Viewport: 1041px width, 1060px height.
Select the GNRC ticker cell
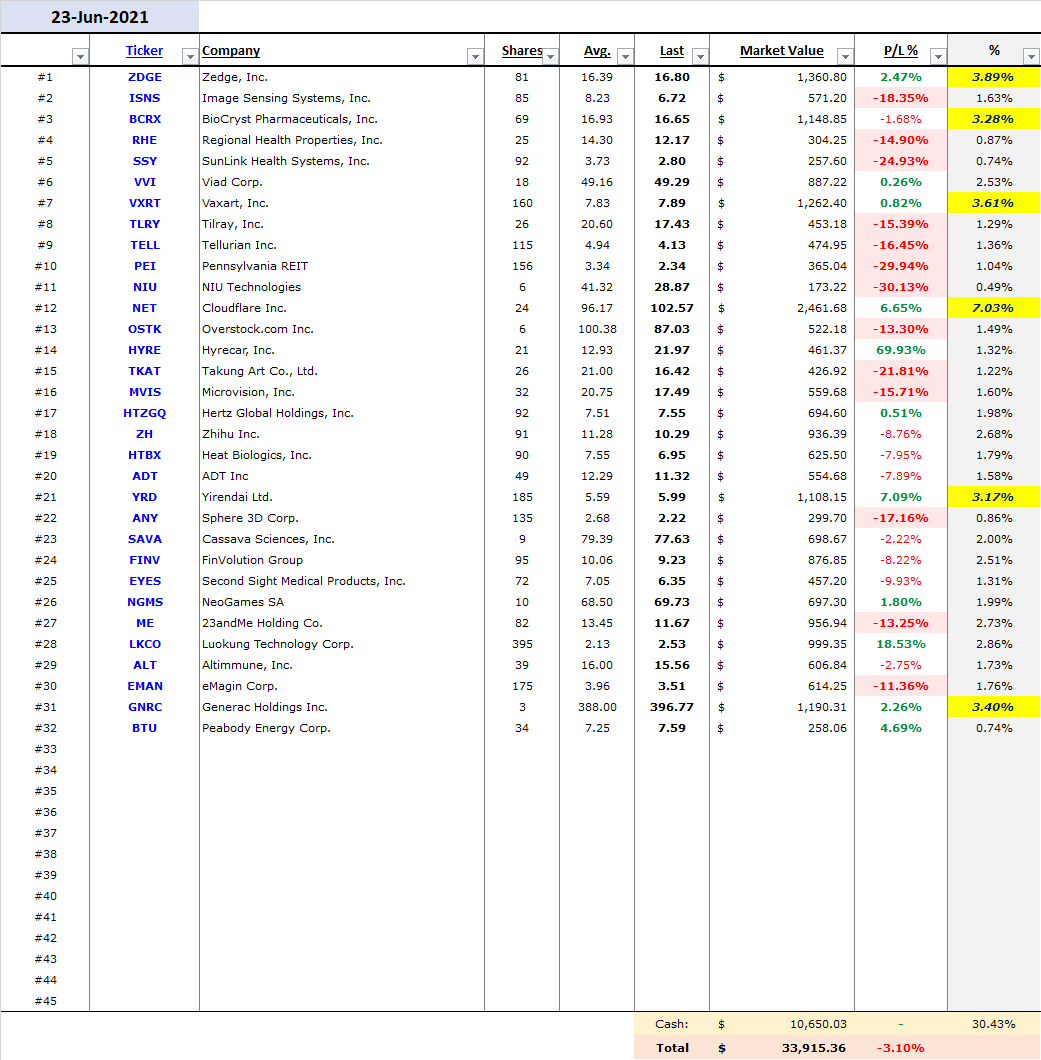(145, 707)
